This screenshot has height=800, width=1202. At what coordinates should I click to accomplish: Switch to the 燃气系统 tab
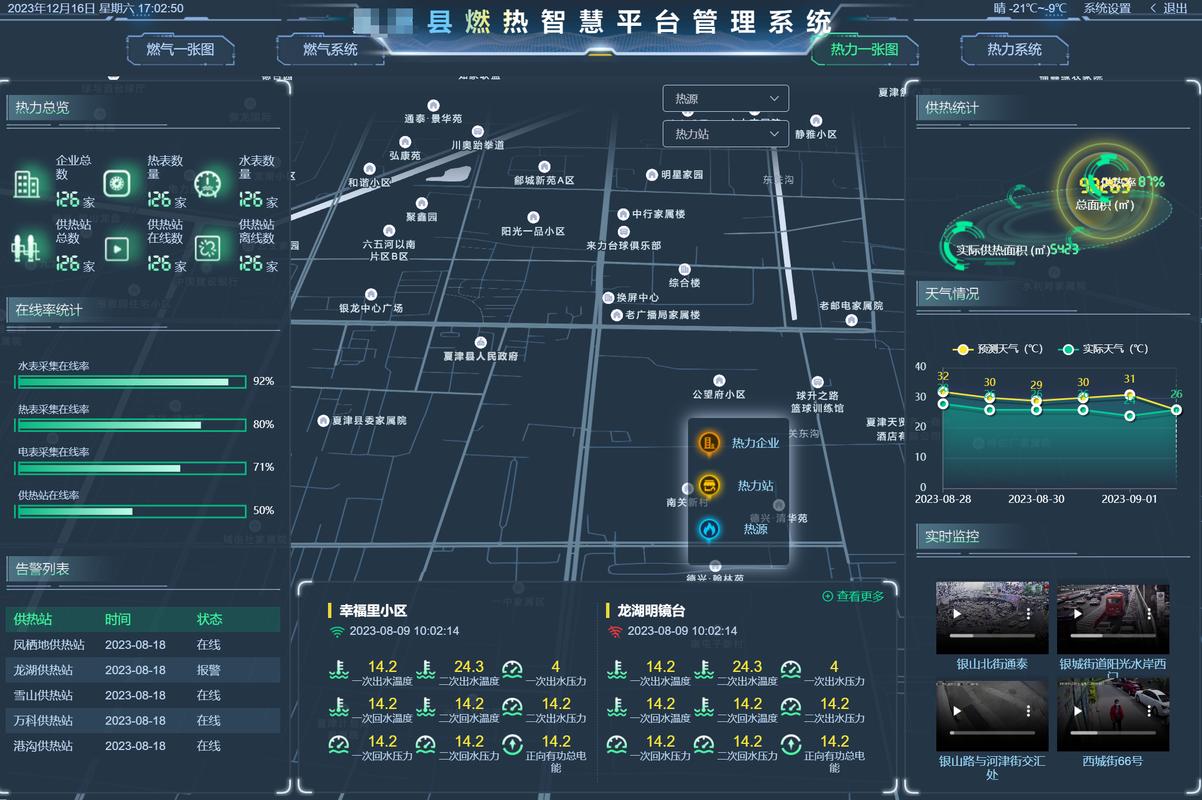tap(330, 49)
